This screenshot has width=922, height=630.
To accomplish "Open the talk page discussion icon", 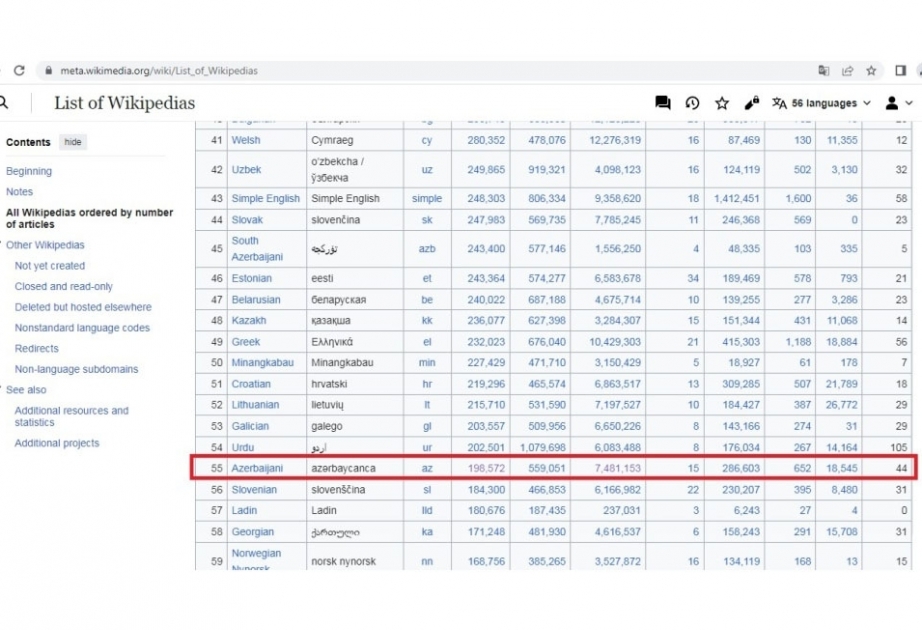I will tap(663, 103).
